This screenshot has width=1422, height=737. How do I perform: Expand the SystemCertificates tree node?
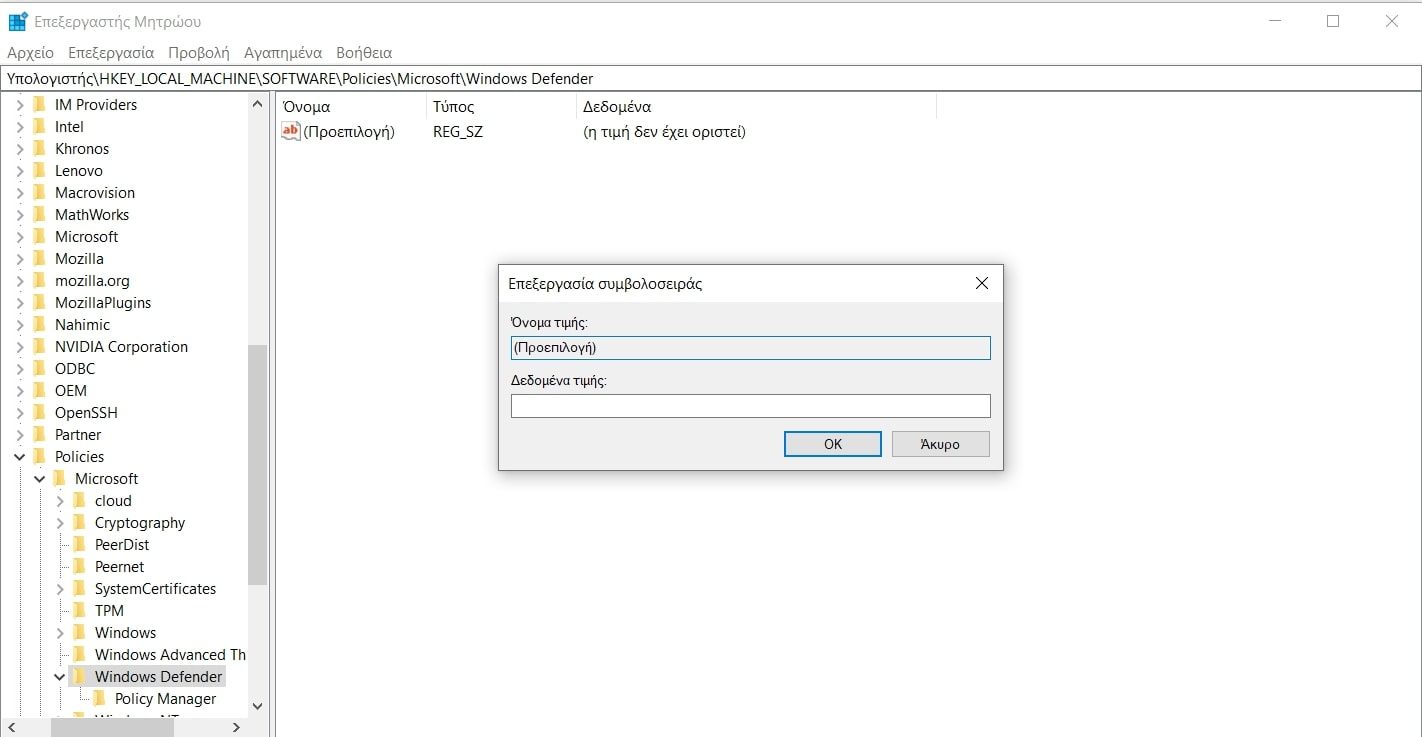[60, 588]
